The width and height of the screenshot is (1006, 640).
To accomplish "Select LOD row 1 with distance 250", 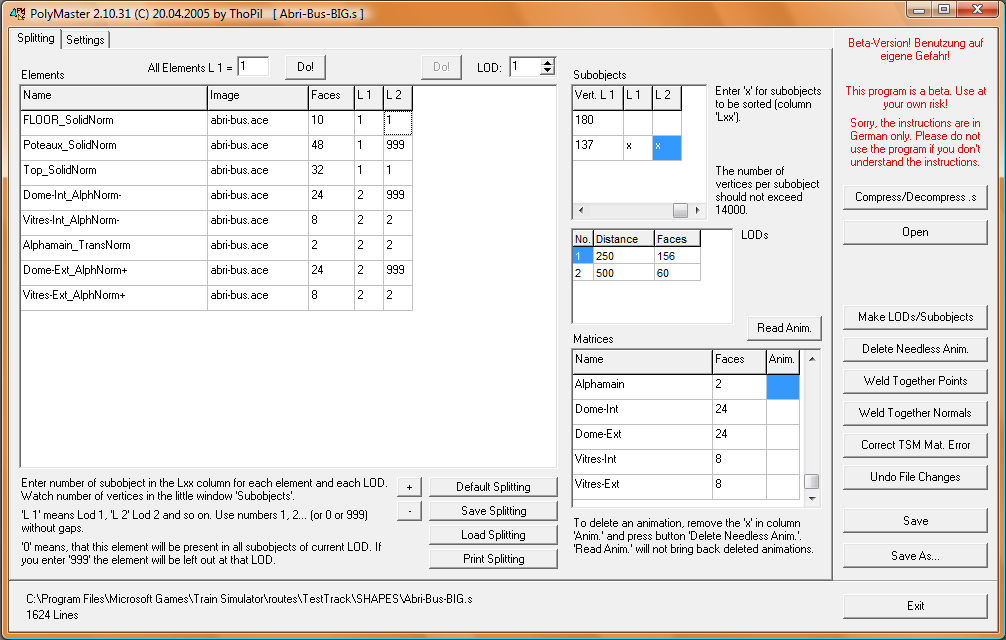I will tap(636, 256).
